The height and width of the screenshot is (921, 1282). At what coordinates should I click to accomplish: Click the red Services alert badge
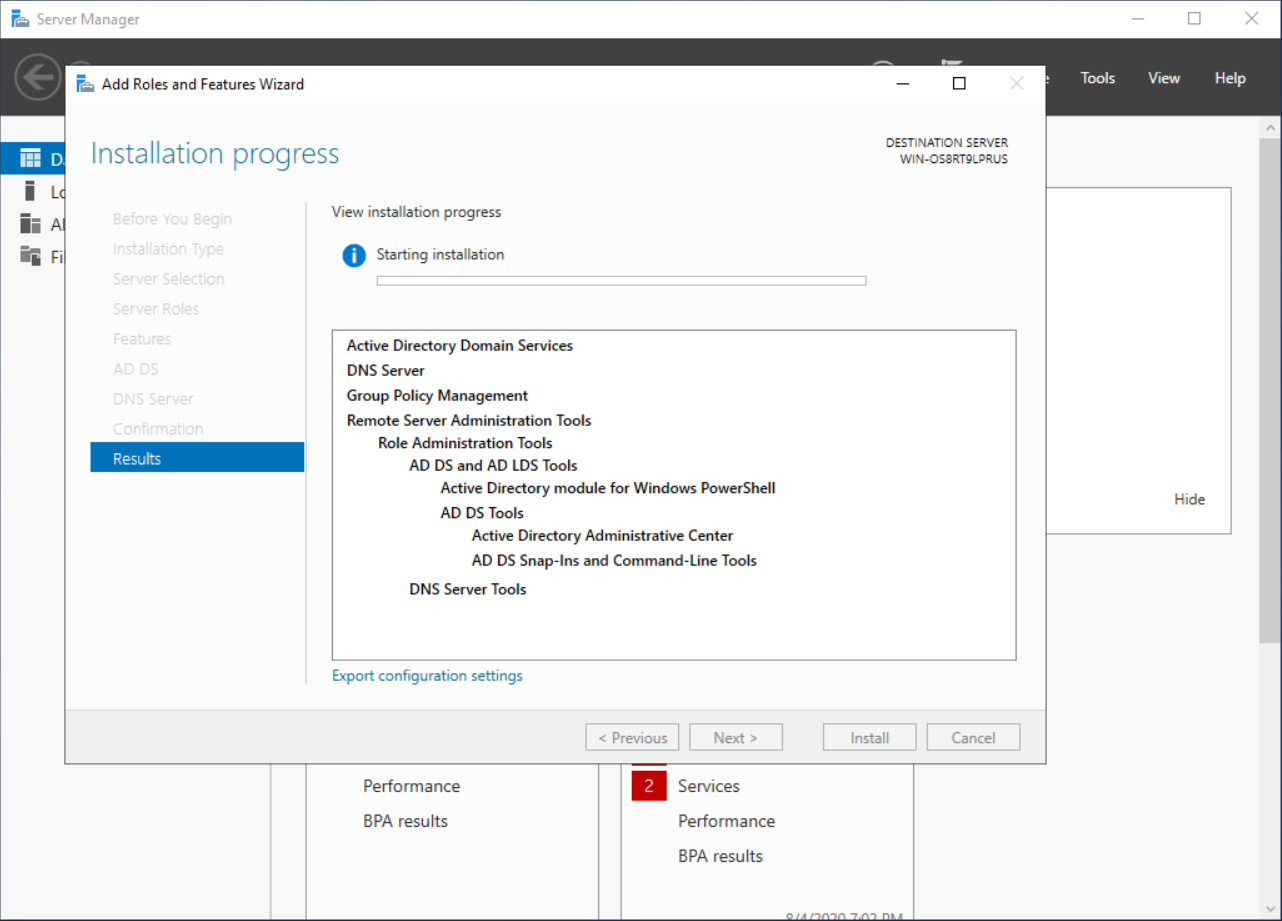648,786
